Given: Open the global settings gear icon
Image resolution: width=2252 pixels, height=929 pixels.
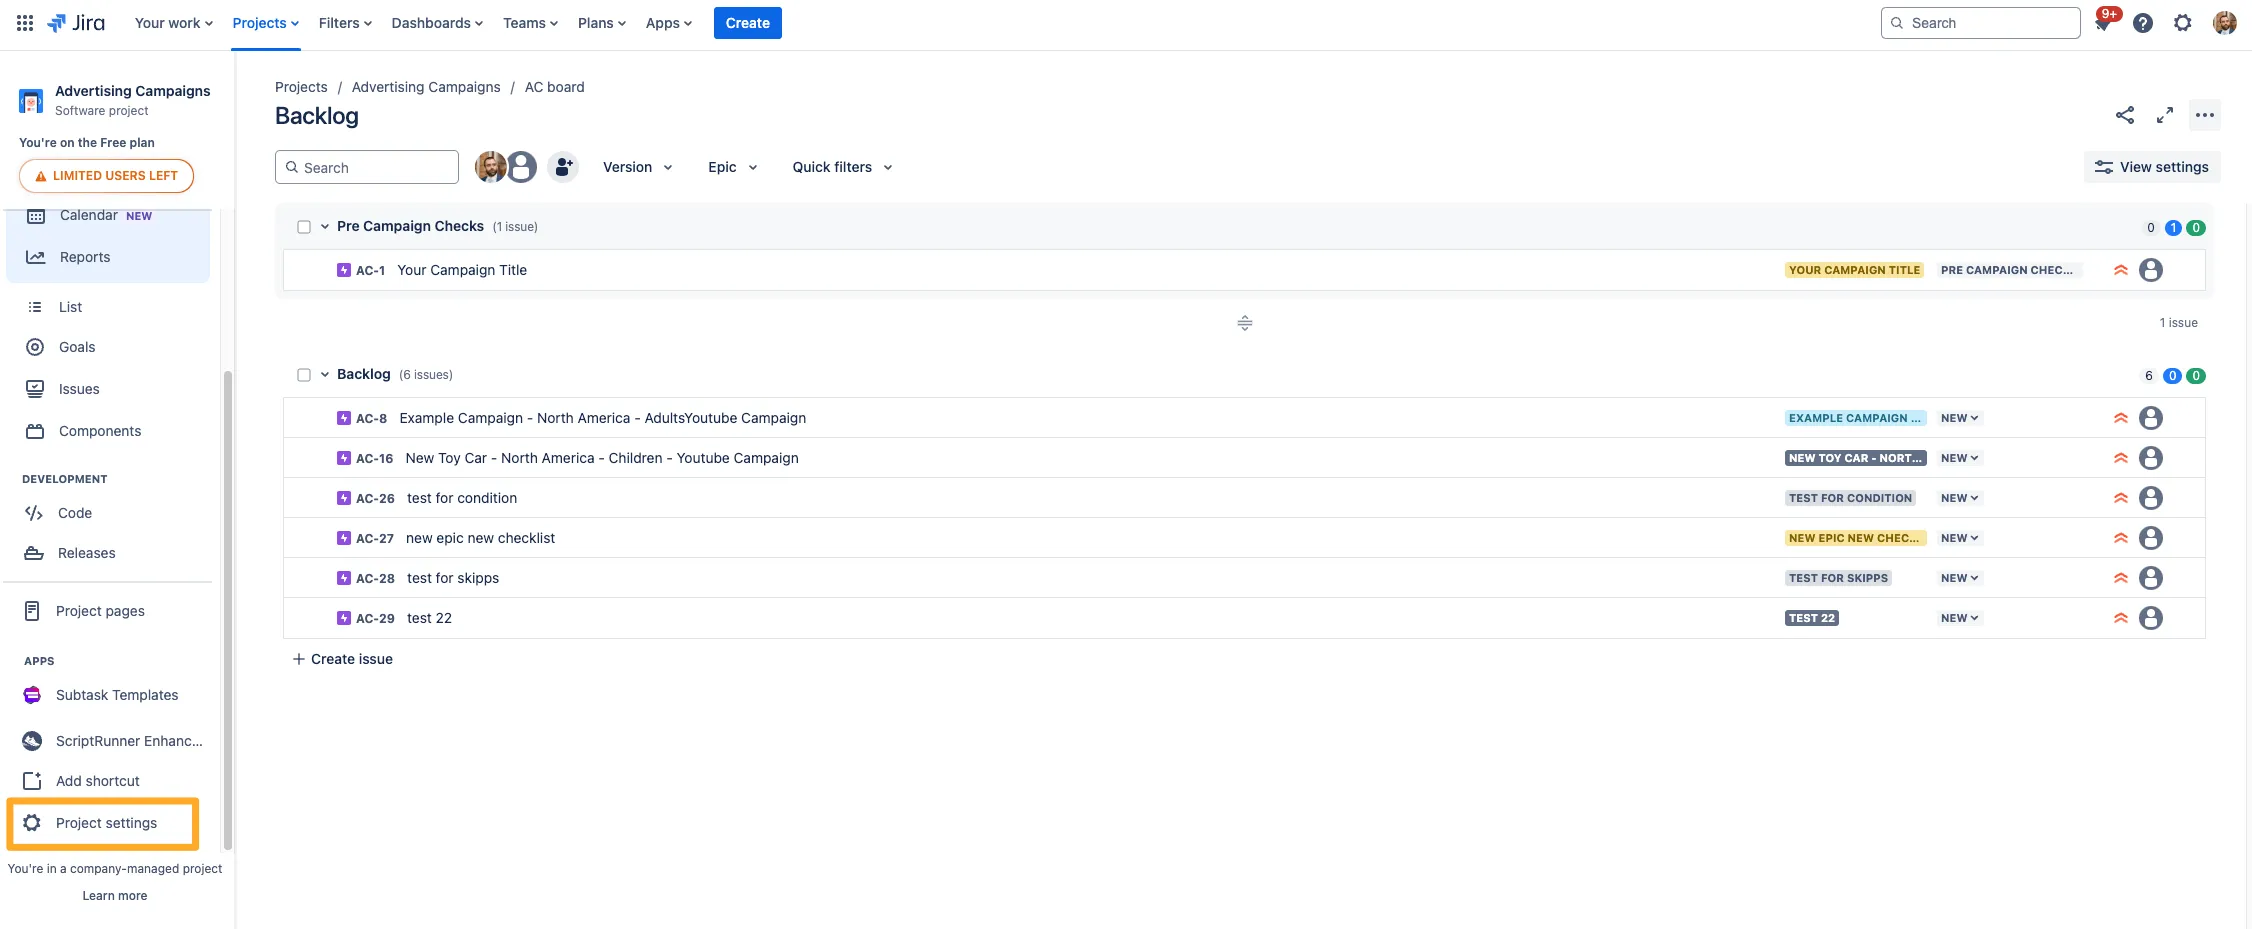Looking at the screenshot, I should tap(2182, 23).
